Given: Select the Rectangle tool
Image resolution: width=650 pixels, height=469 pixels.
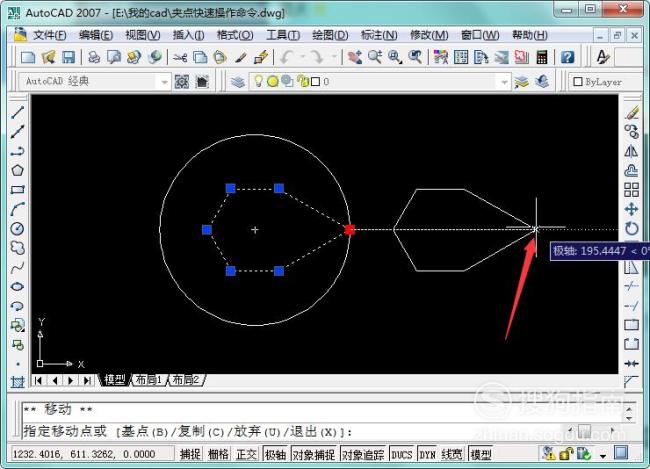Looking at the screenshot, I should (17, 190).
